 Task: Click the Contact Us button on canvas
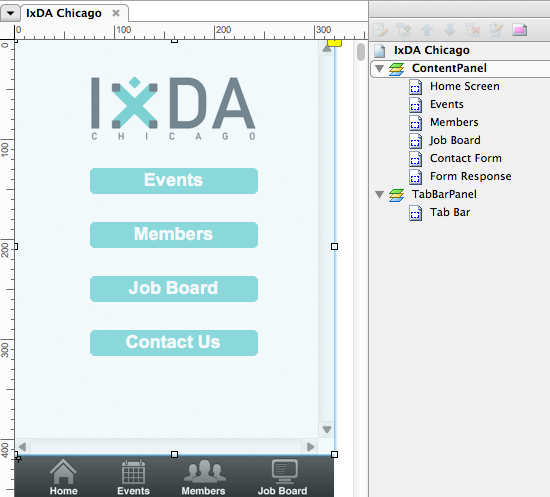point(174,343)
